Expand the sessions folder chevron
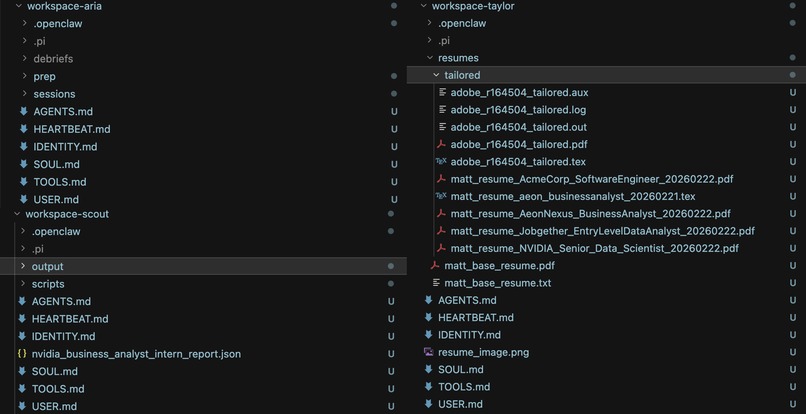 coord(25,94)
